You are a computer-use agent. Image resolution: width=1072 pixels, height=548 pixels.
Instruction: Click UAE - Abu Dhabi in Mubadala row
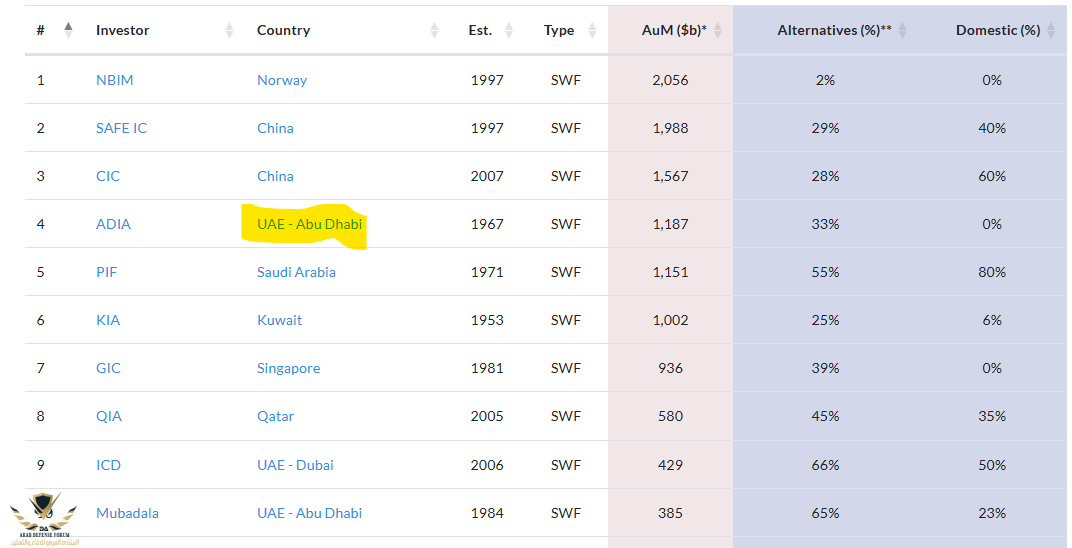[x=309, y=512]
